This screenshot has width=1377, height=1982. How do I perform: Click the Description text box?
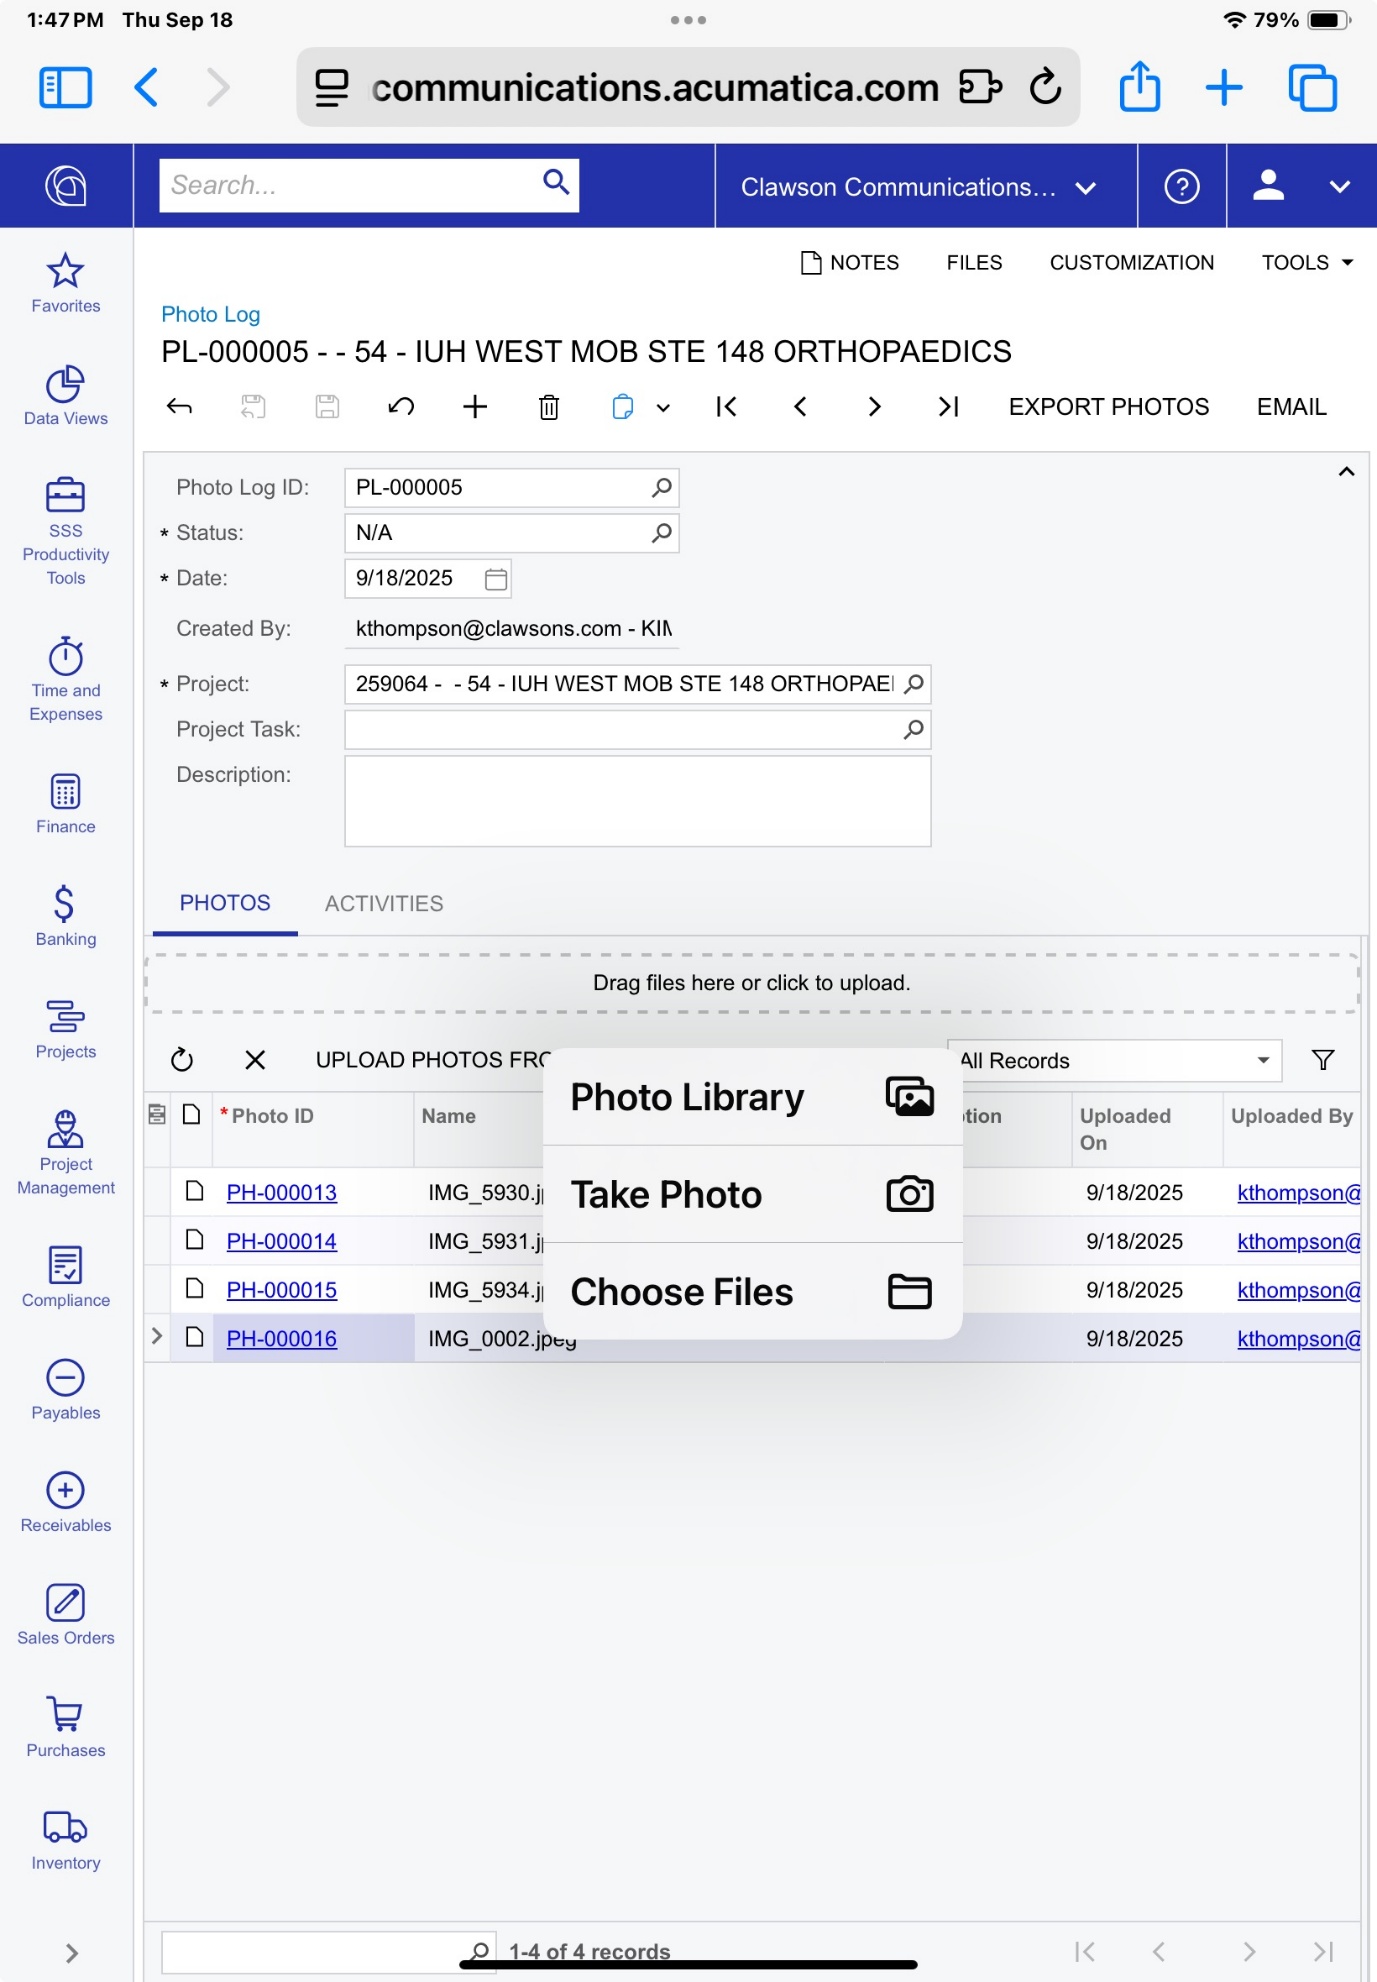pyautogui.click(x=637, y=801)
